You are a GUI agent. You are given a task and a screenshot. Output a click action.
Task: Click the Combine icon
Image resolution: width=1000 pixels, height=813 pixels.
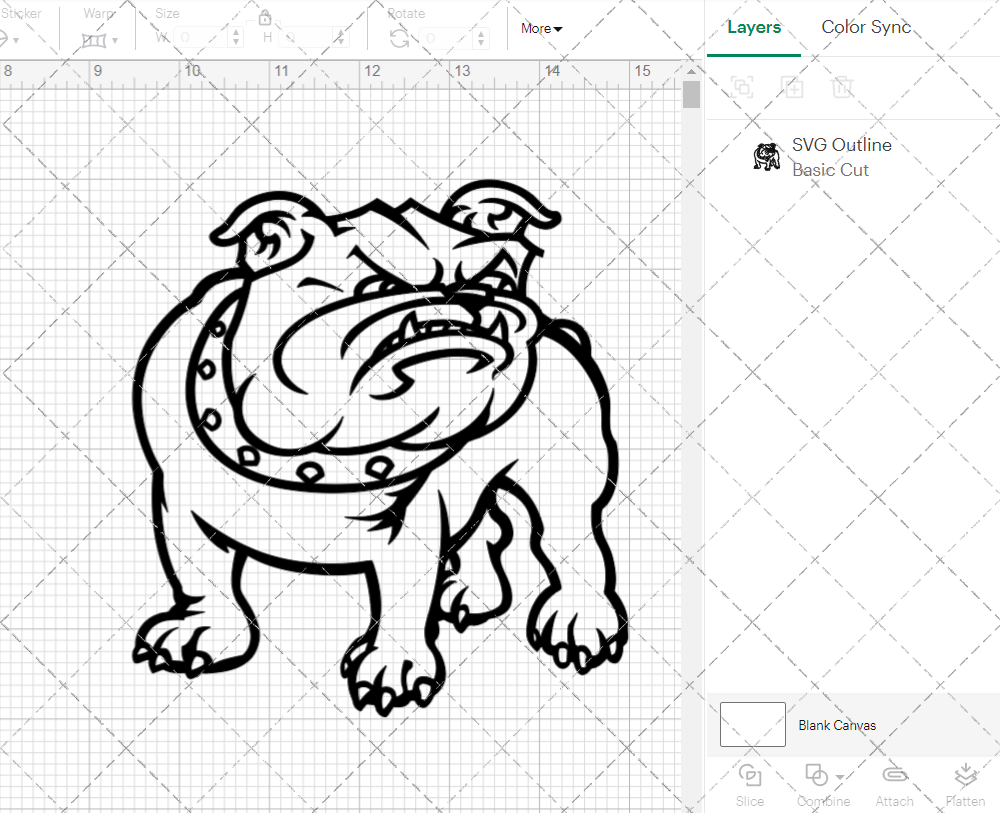coord(815,775)
